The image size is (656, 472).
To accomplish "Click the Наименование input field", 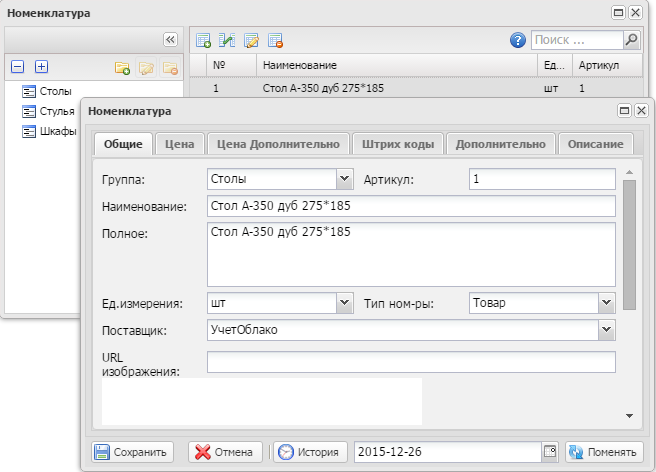I will click(411, 206).
